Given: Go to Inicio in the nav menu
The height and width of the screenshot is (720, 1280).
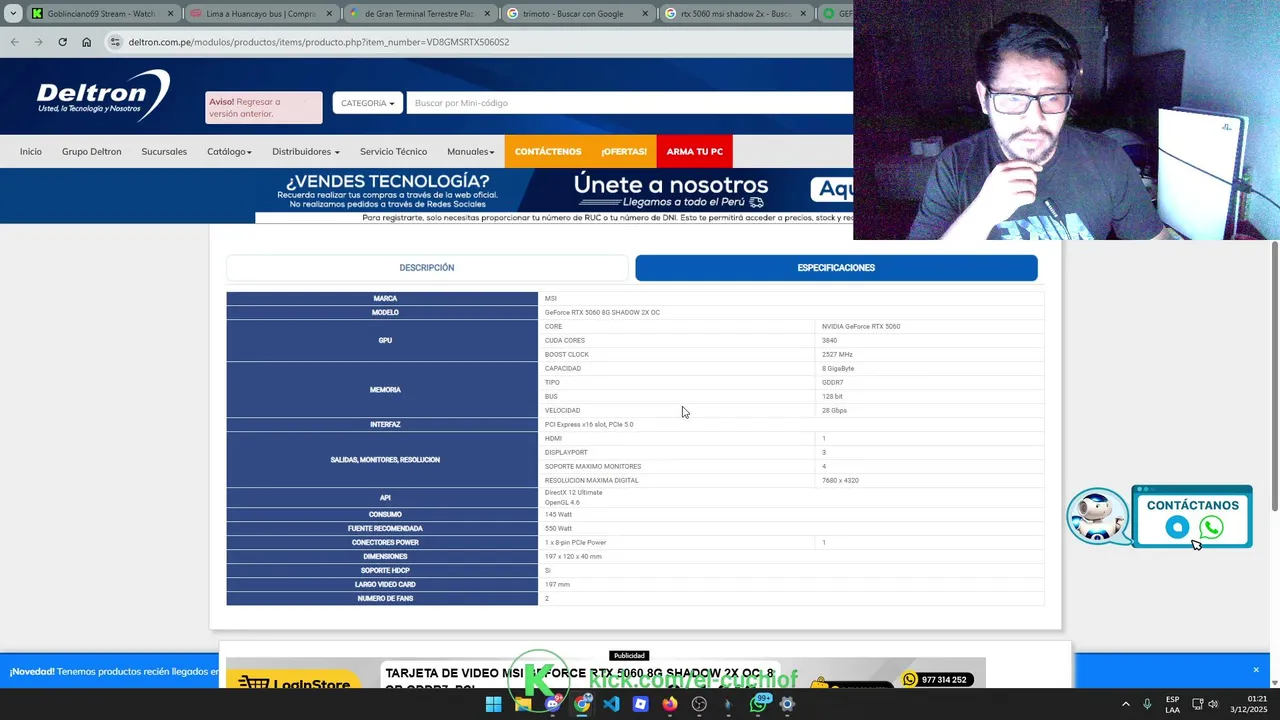Looking at the screenshot, I should click(31, 152).
